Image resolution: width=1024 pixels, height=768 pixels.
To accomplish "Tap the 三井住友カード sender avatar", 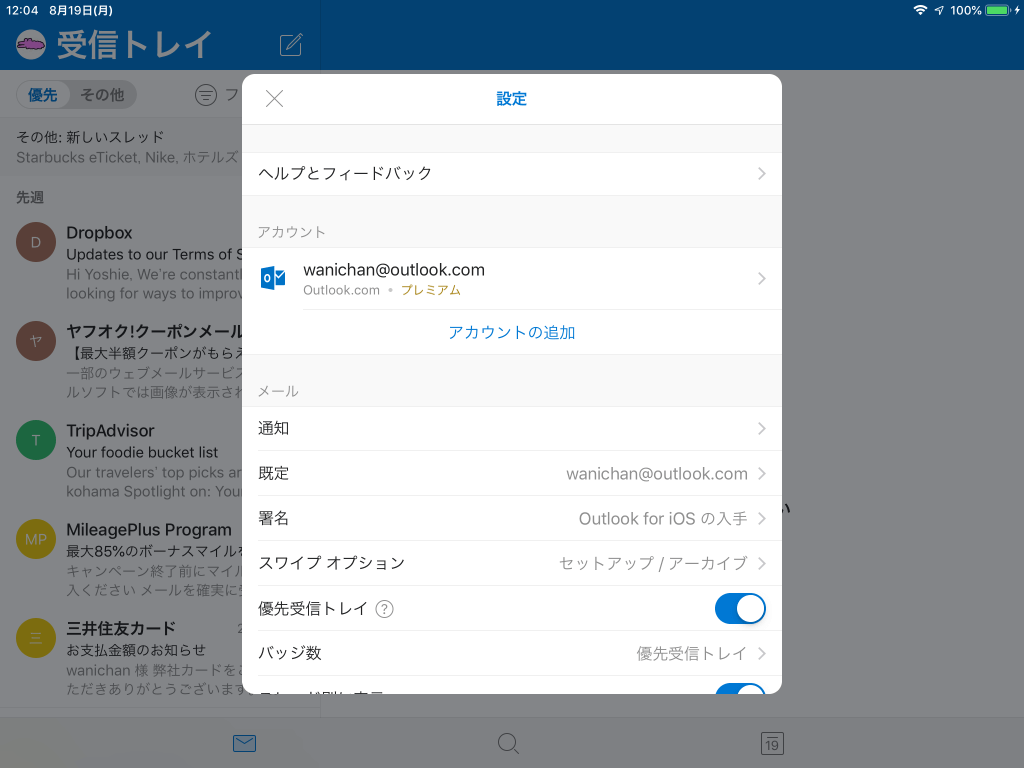I will pos(36,638).
